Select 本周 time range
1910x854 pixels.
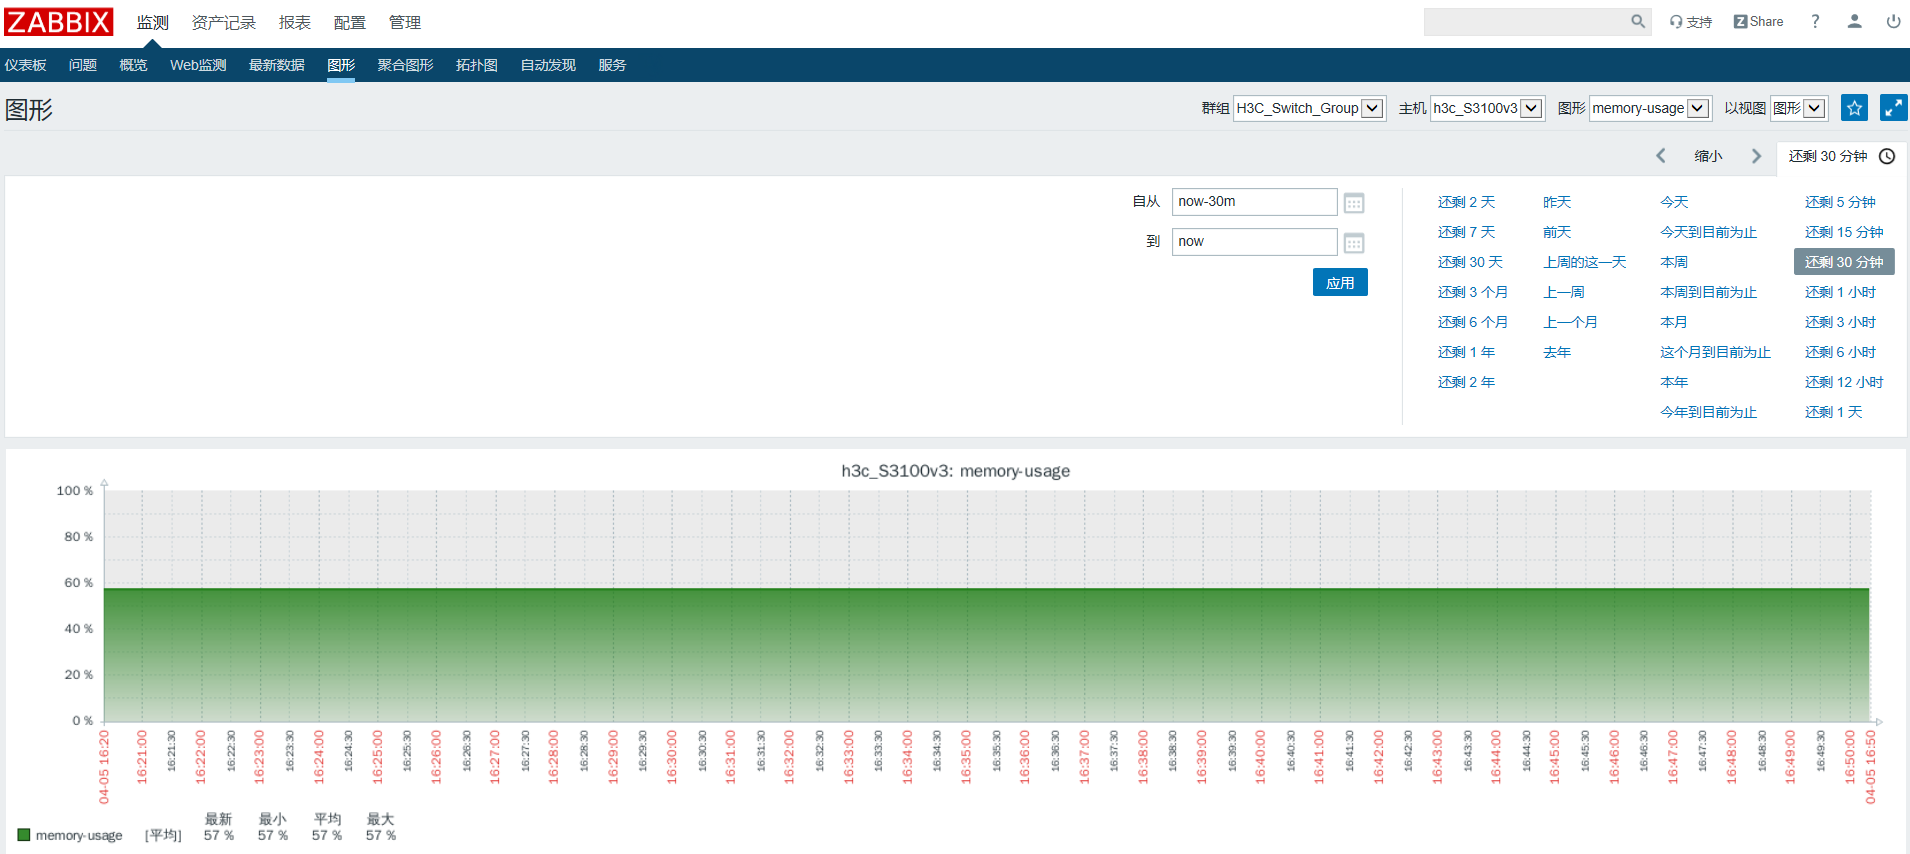pos(1674,262)
